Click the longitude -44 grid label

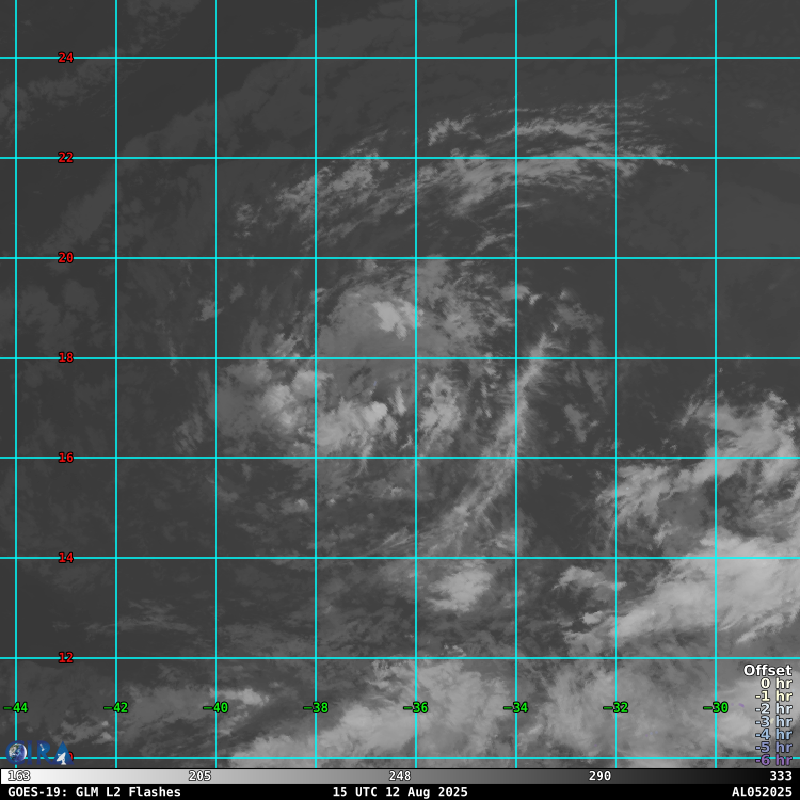[x=16, y=708]
